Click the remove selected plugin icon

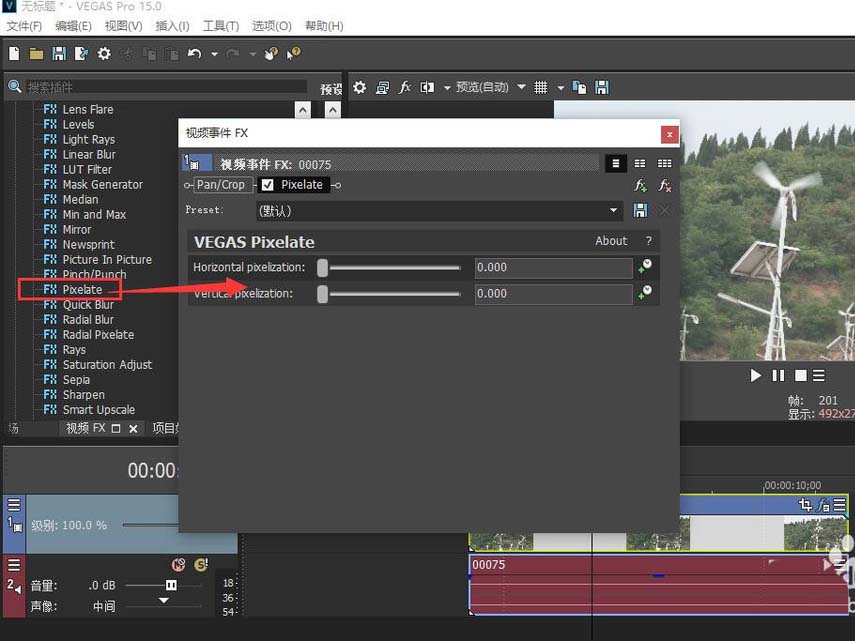click(x=665, y=186)
